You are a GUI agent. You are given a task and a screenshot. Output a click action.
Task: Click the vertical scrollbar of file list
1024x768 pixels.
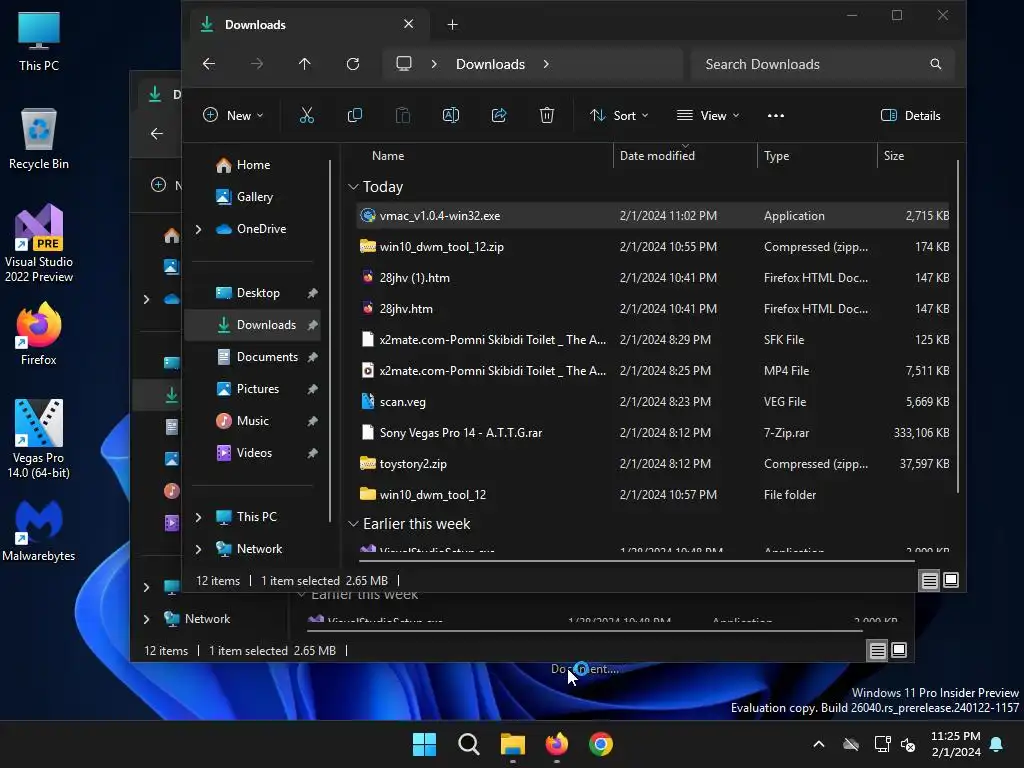pyautogui.click(x=957, y=327)
